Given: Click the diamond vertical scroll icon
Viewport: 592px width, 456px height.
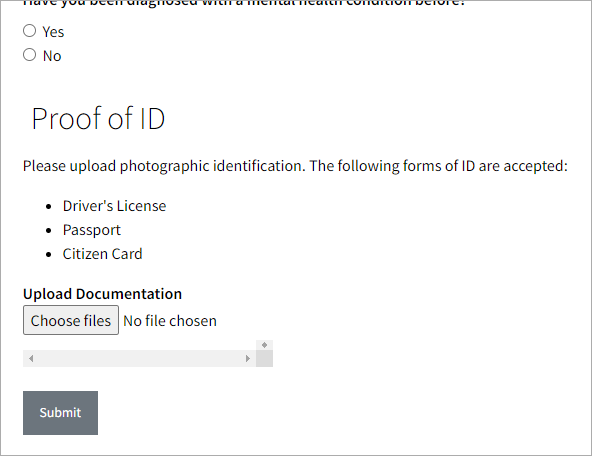Looking at the screenshot, I should (x=264, y=345).
